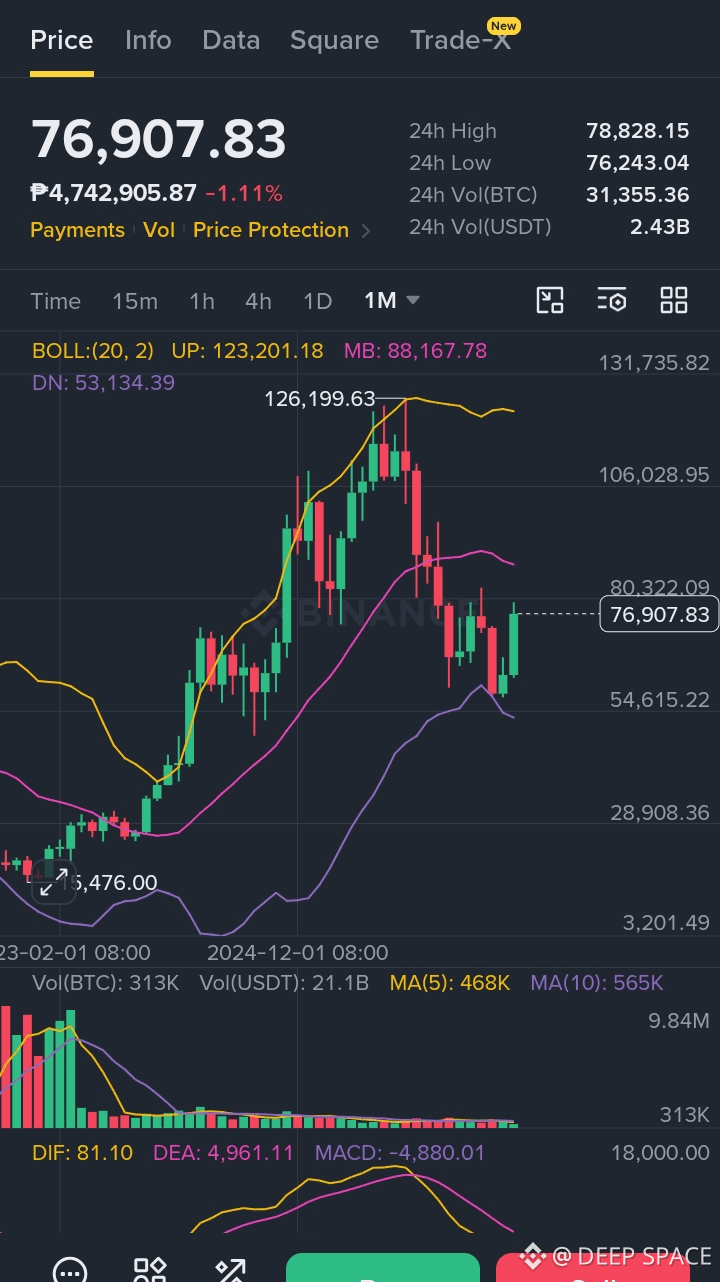Click the DN: 53,134.39 band value
The image size is (720, 1282).
coord(103,382)
